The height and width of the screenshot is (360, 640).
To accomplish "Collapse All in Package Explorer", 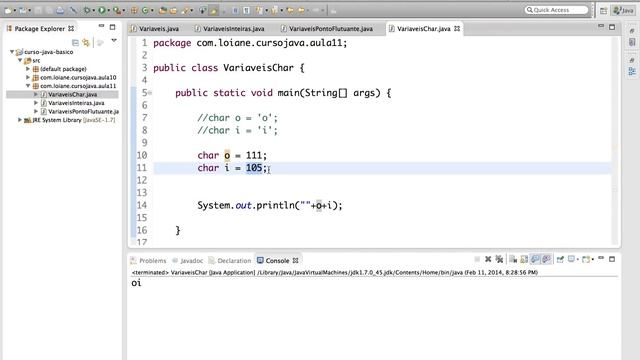I will pyautogui.click(x=75, y=42).
